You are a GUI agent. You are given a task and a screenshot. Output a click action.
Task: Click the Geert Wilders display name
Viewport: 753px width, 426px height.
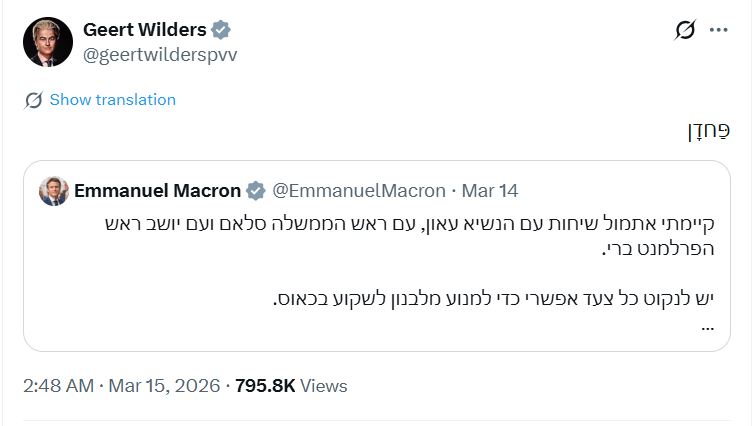(x=145, y=30)
